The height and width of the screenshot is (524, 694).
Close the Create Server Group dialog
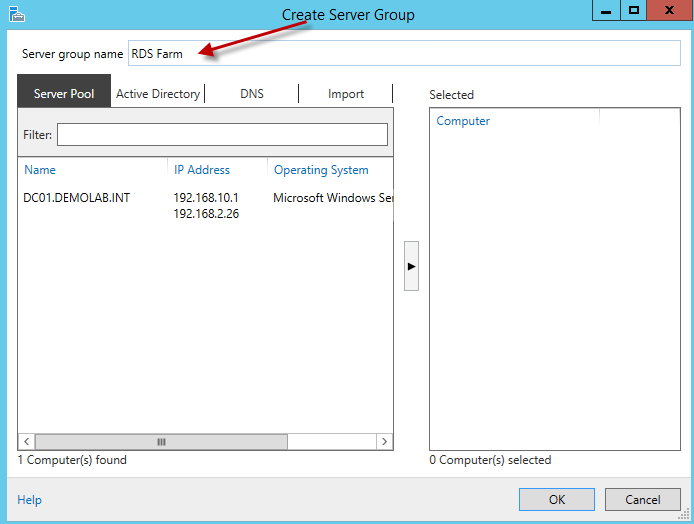pos(670,10)
